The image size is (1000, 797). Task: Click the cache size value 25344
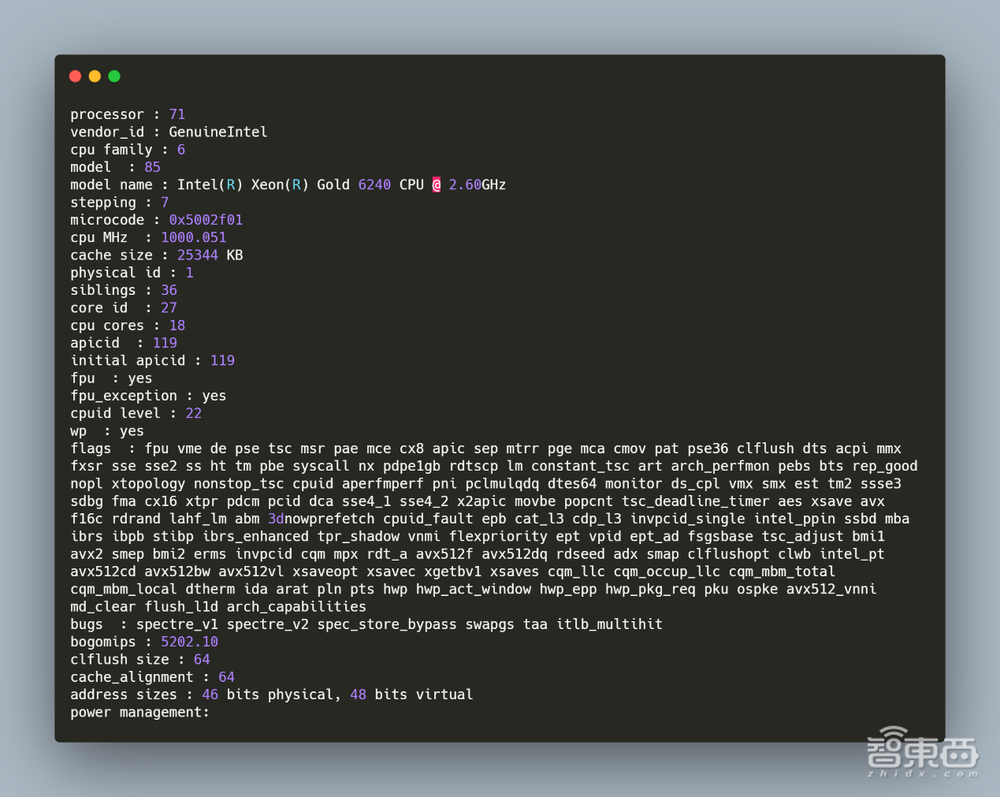[x=197, y=255]
